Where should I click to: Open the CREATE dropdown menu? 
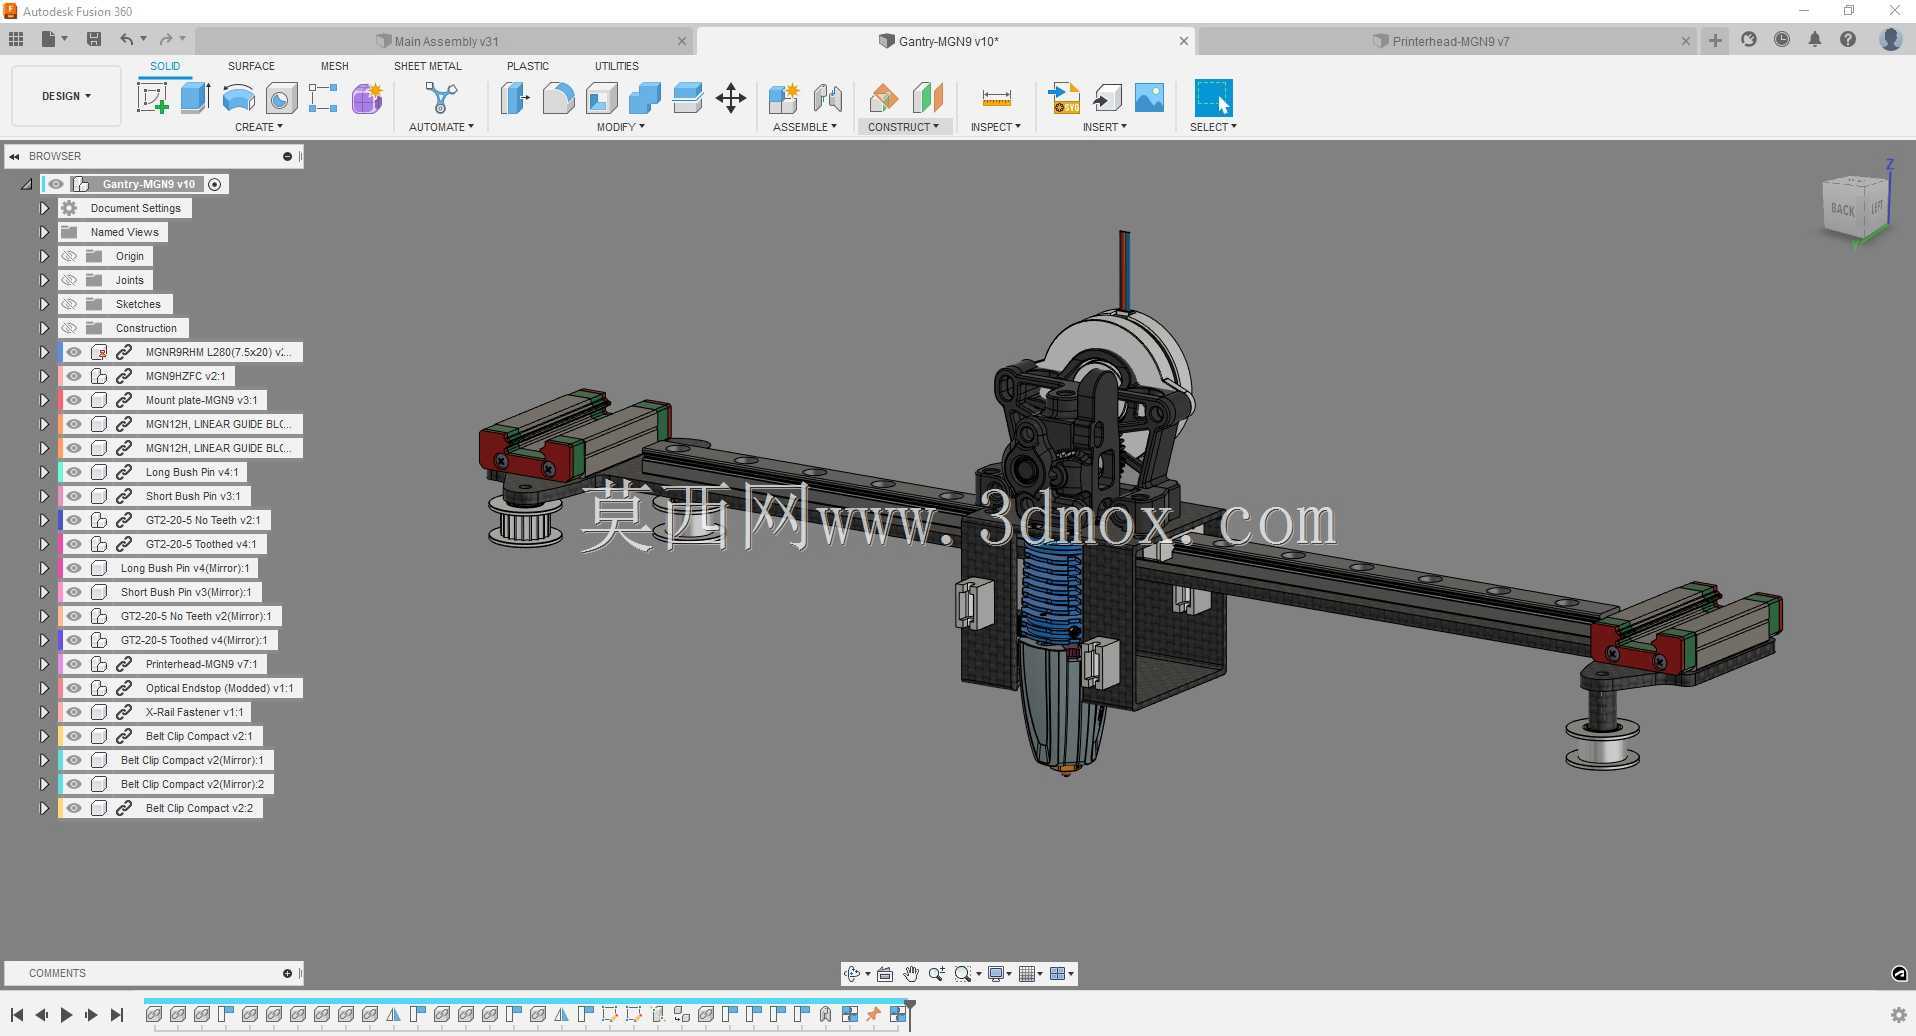(259, 127)
